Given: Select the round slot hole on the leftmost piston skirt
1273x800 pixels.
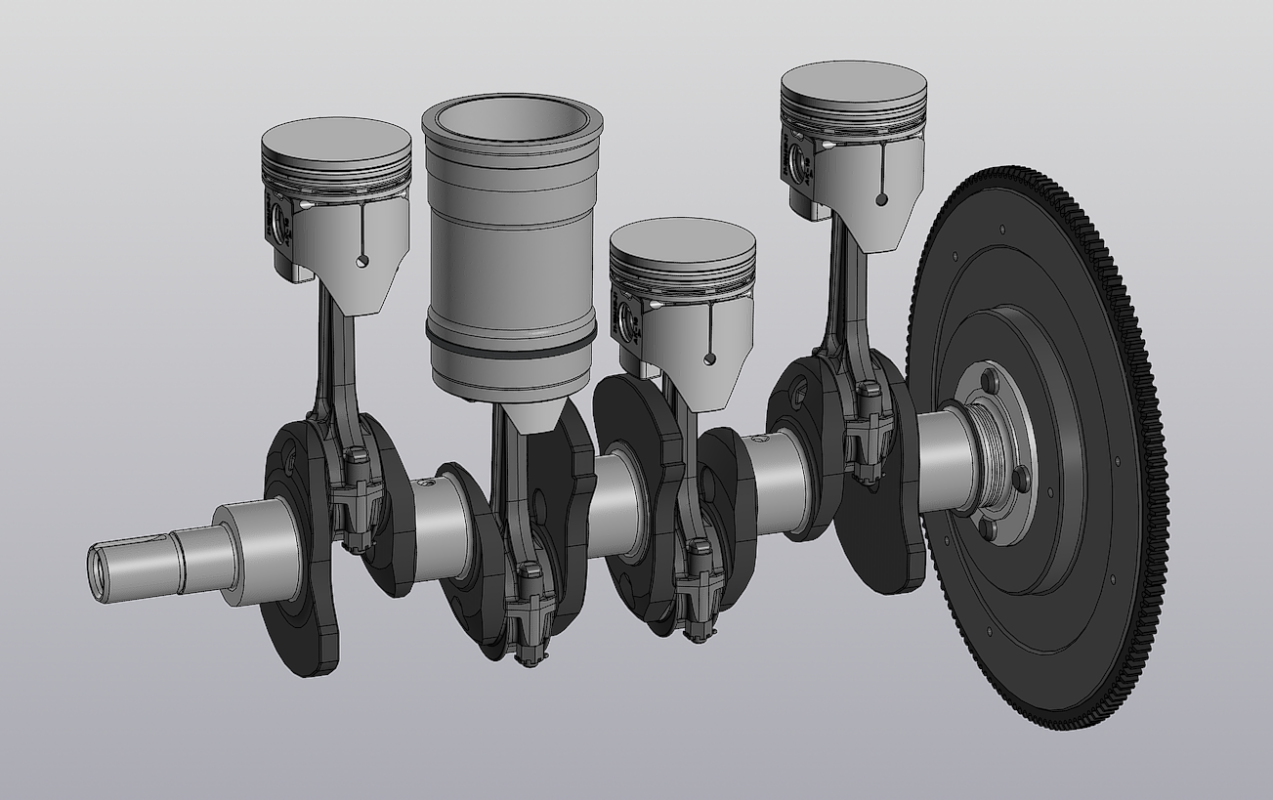Looking at the screenshot, I should 363,260.
